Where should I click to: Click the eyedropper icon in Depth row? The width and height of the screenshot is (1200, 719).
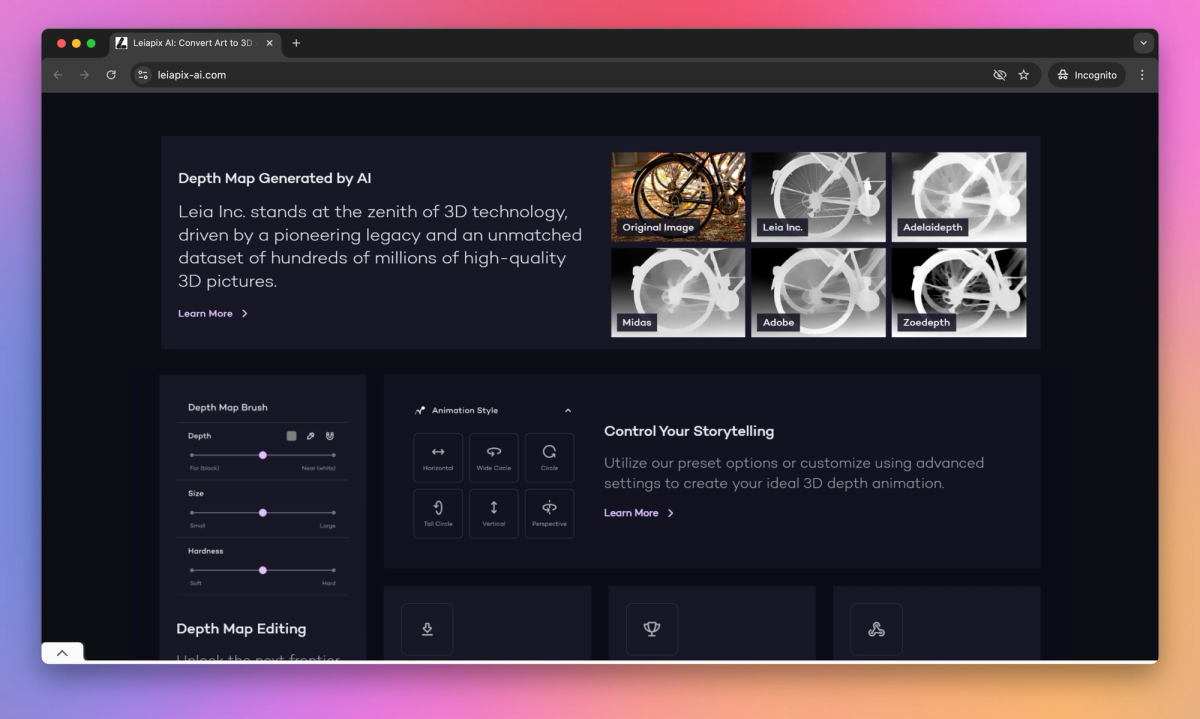310,436
